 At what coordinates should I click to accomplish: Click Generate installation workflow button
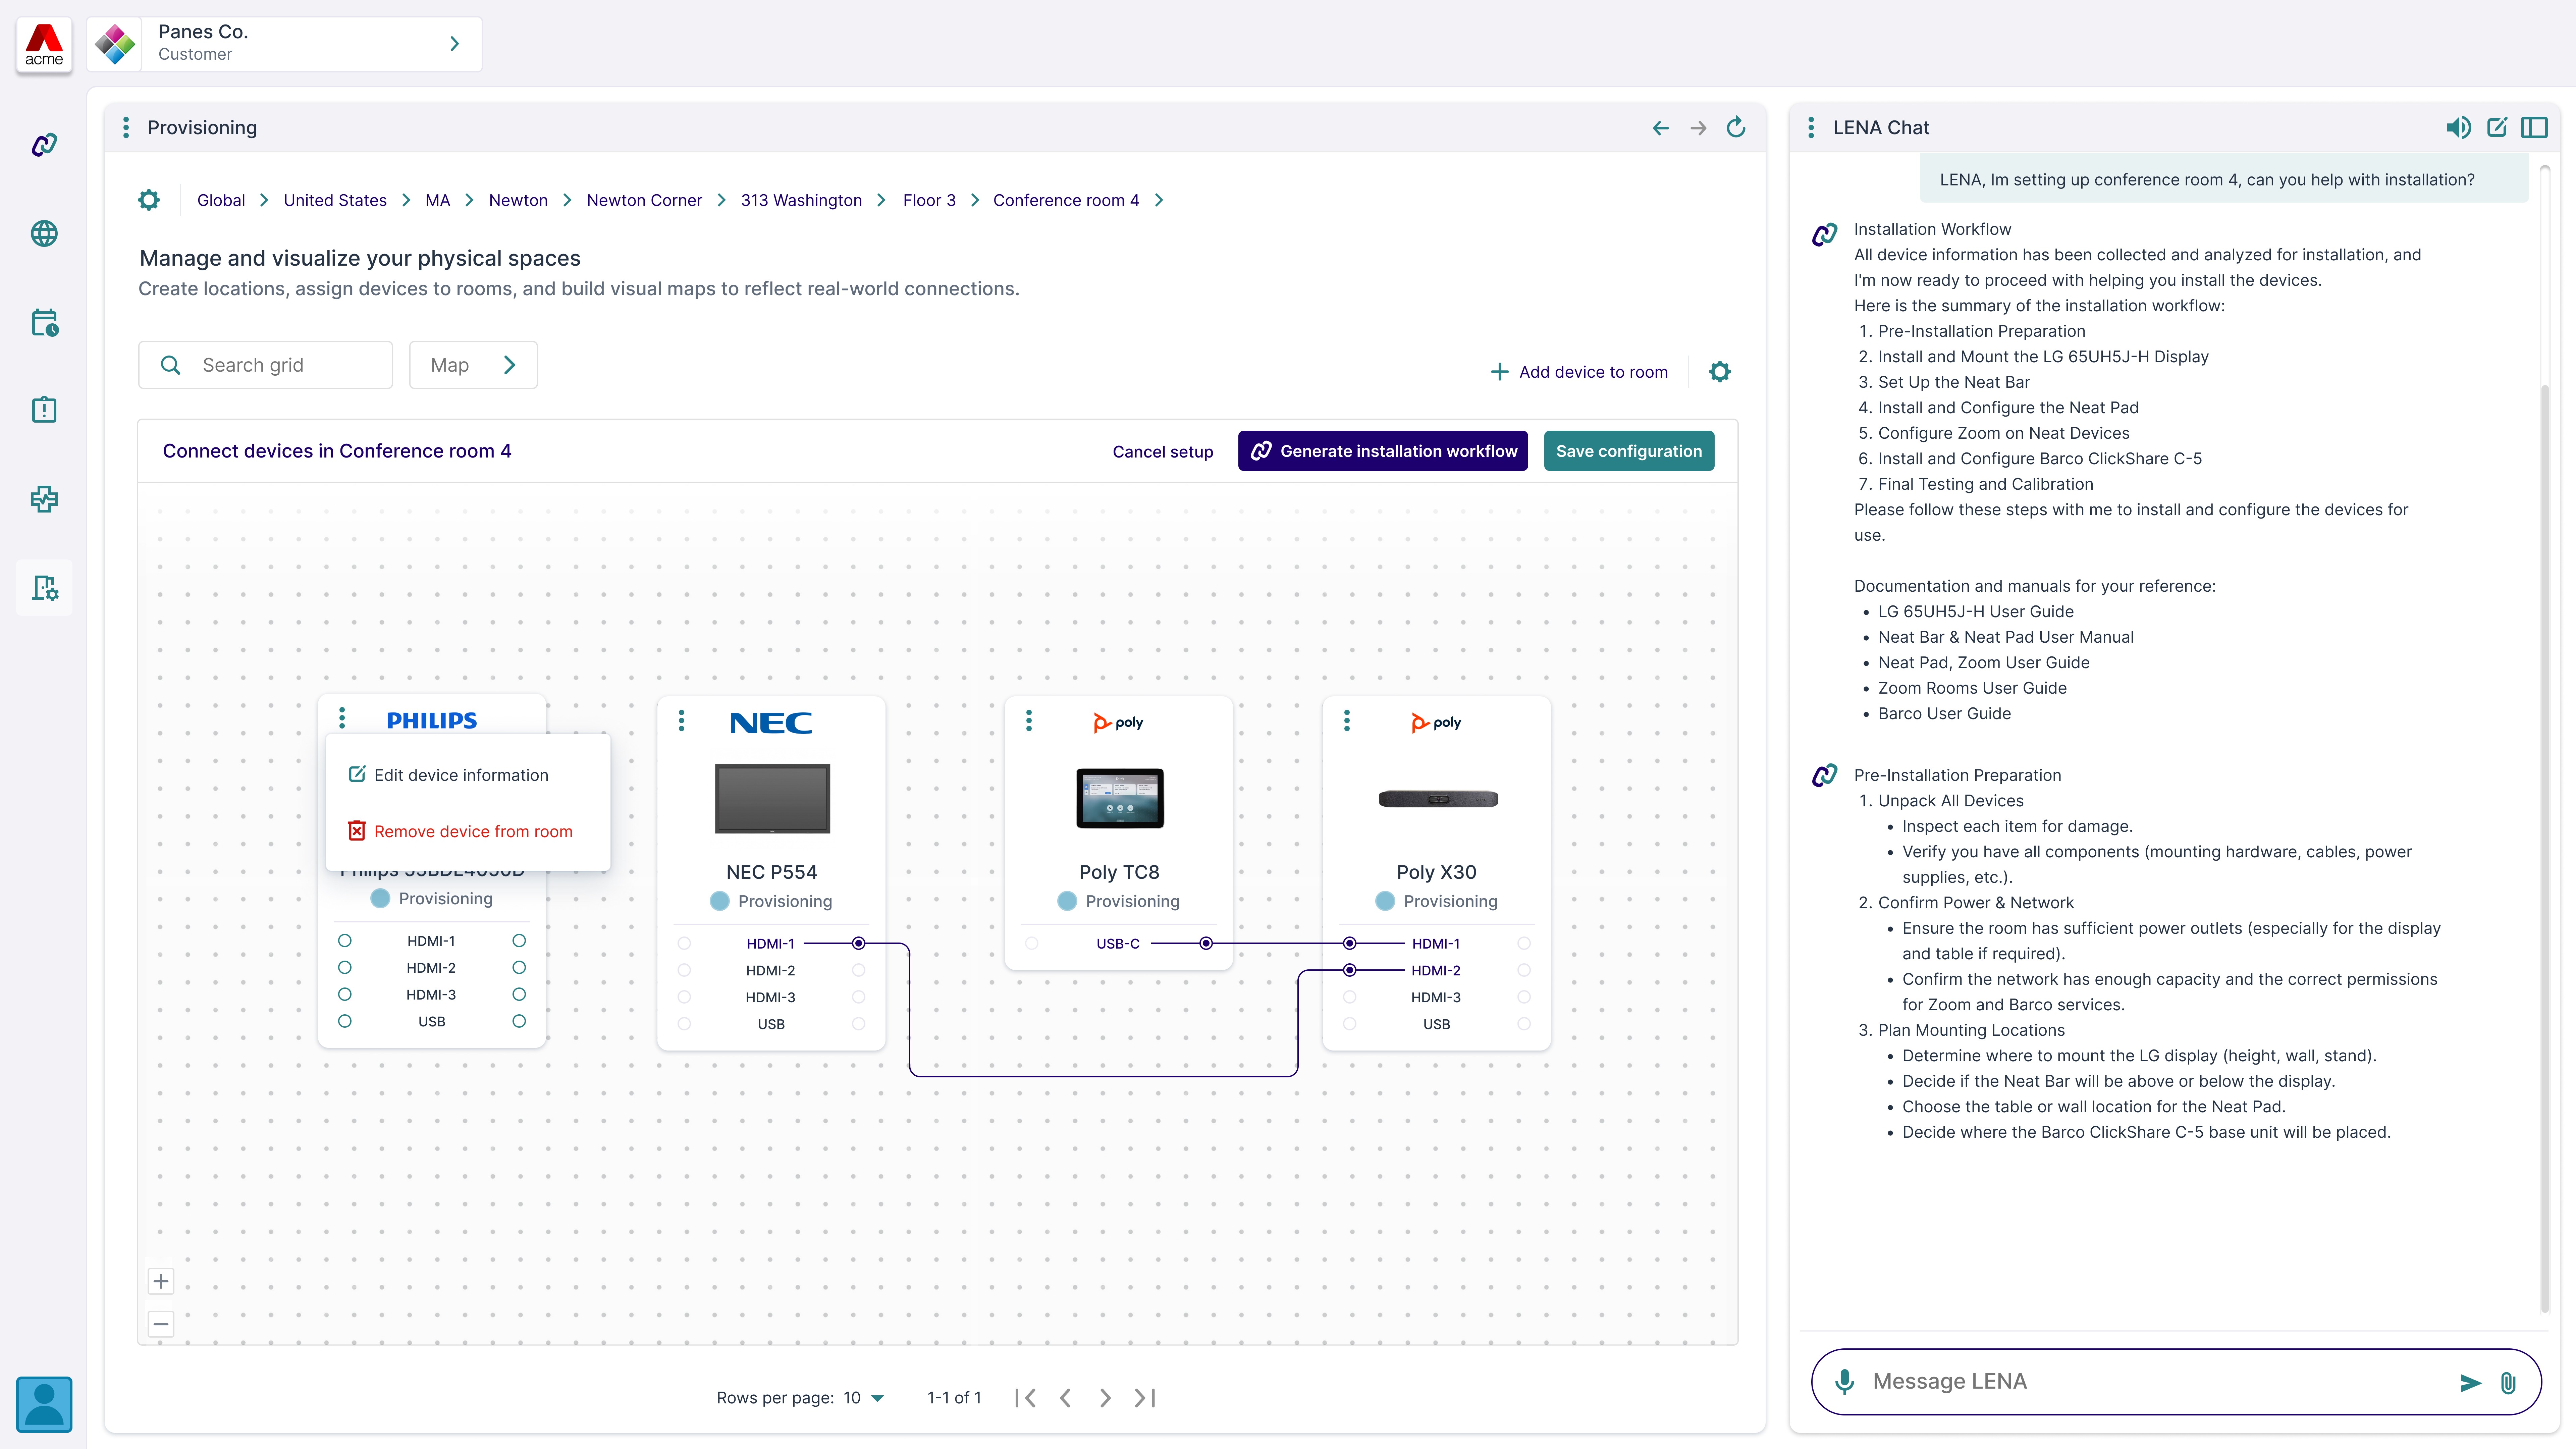[x=1383, y=451]
